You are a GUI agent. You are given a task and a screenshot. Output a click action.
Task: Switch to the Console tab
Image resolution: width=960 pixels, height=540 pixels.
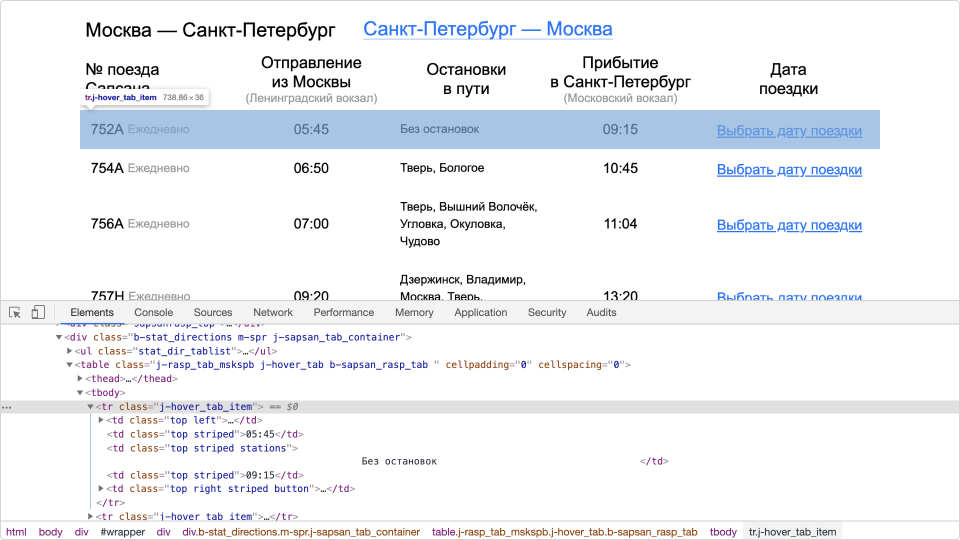[153, 312]
